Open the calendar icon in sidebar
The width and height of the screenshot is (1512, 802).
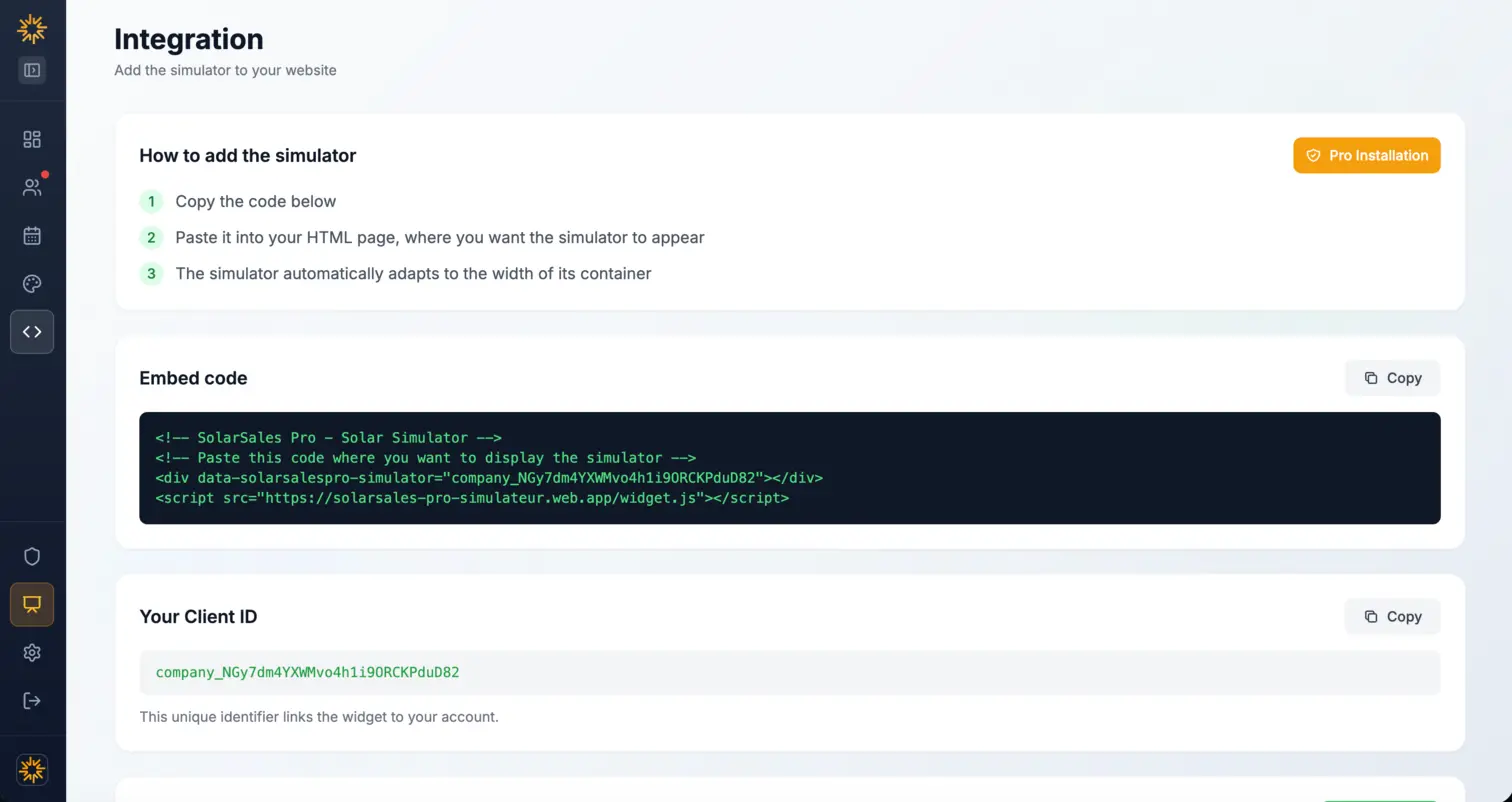(32, 236)
